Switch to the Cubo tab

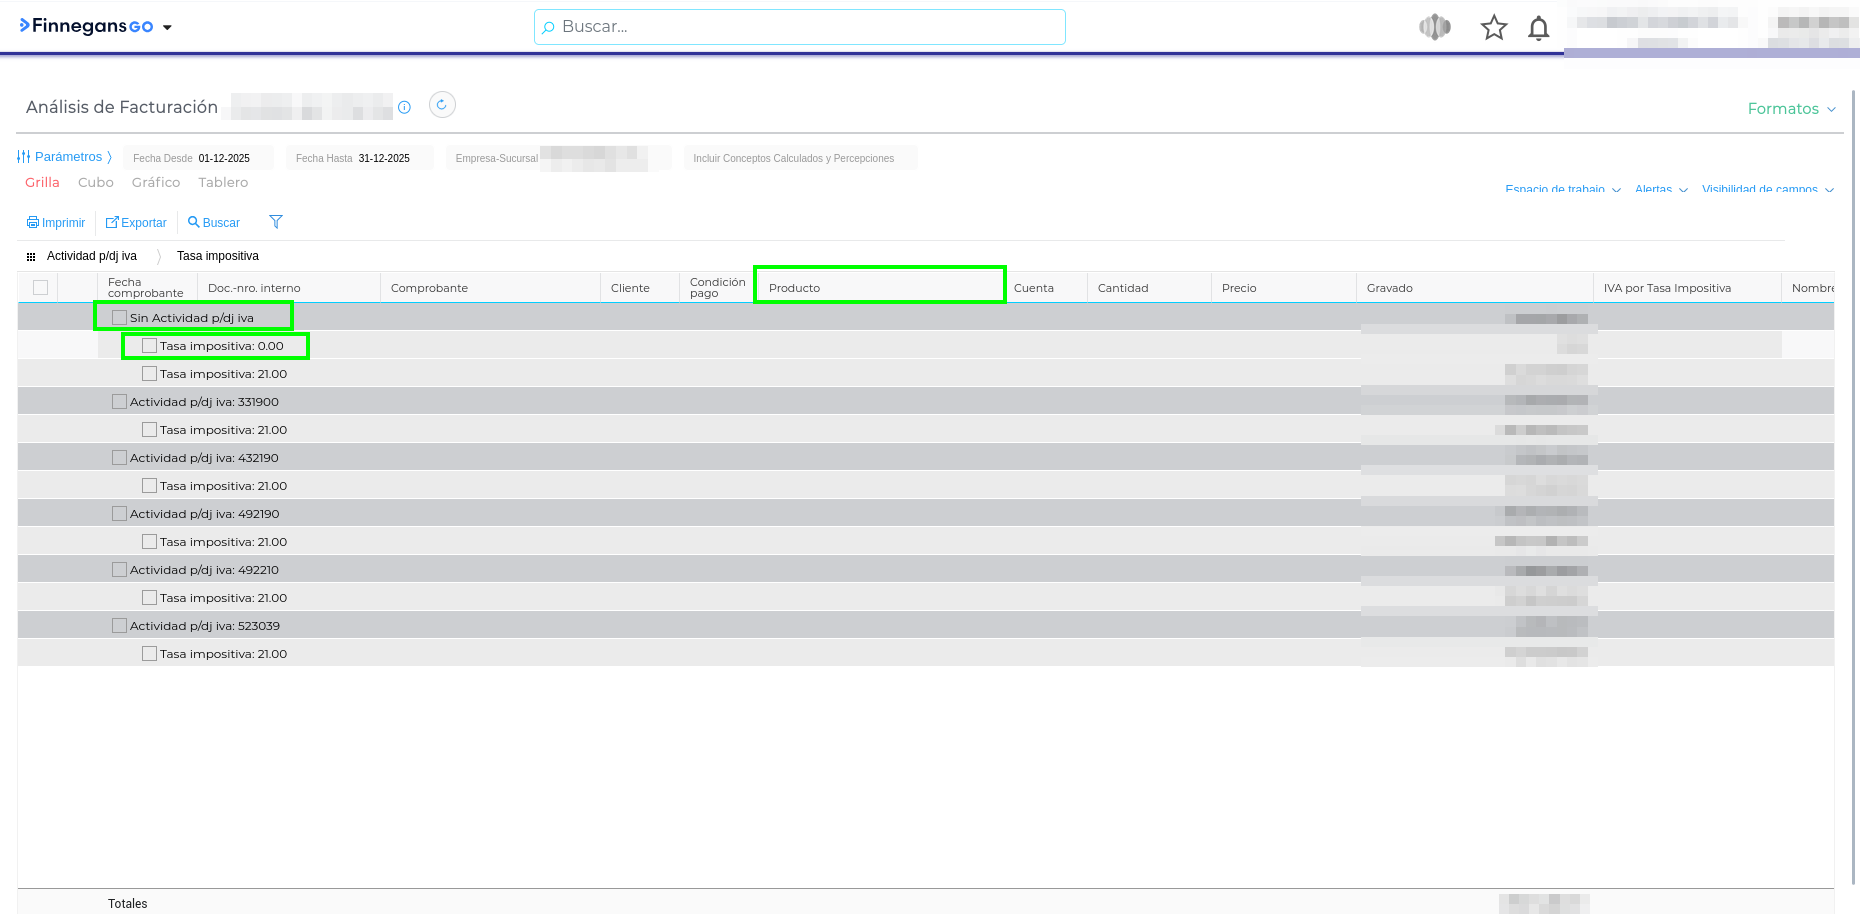click(x=96, y=183)
